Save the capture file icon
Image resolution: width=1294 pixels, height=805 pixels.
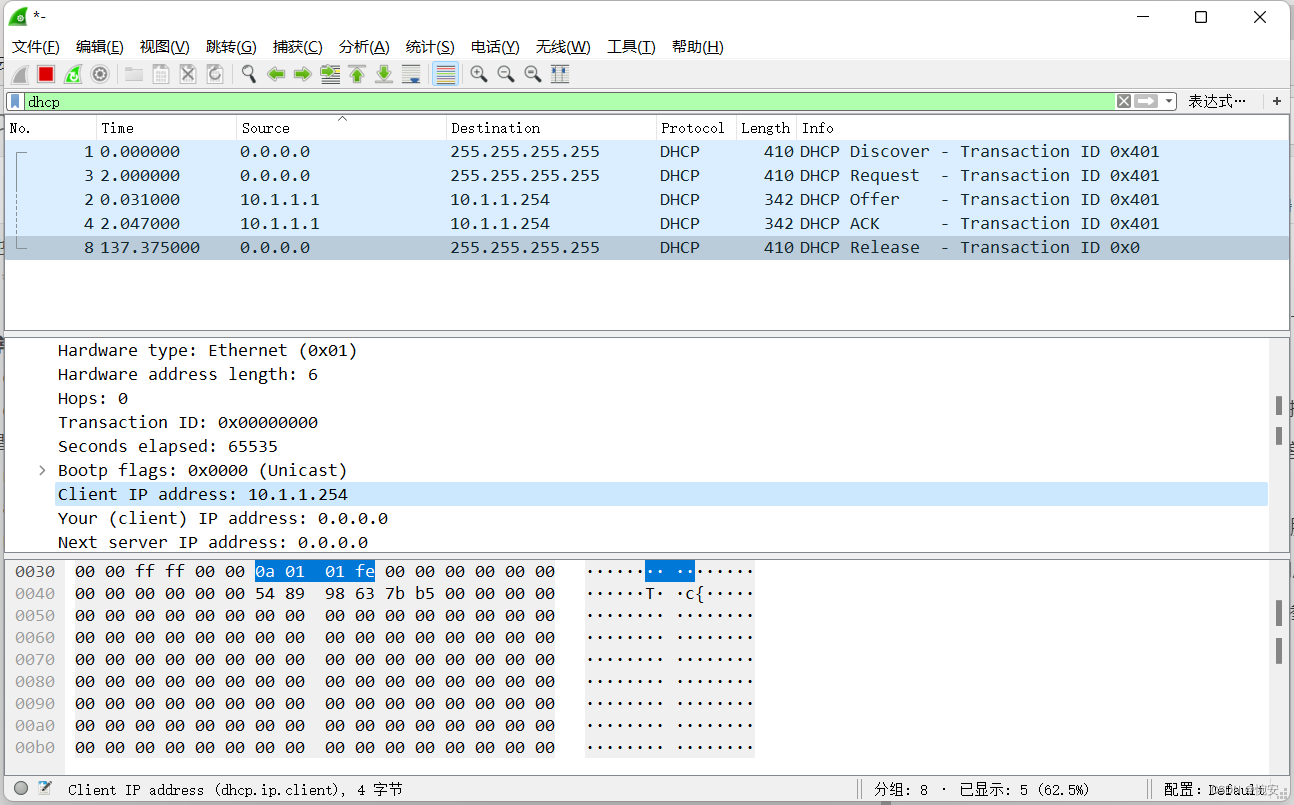(160, 74)
